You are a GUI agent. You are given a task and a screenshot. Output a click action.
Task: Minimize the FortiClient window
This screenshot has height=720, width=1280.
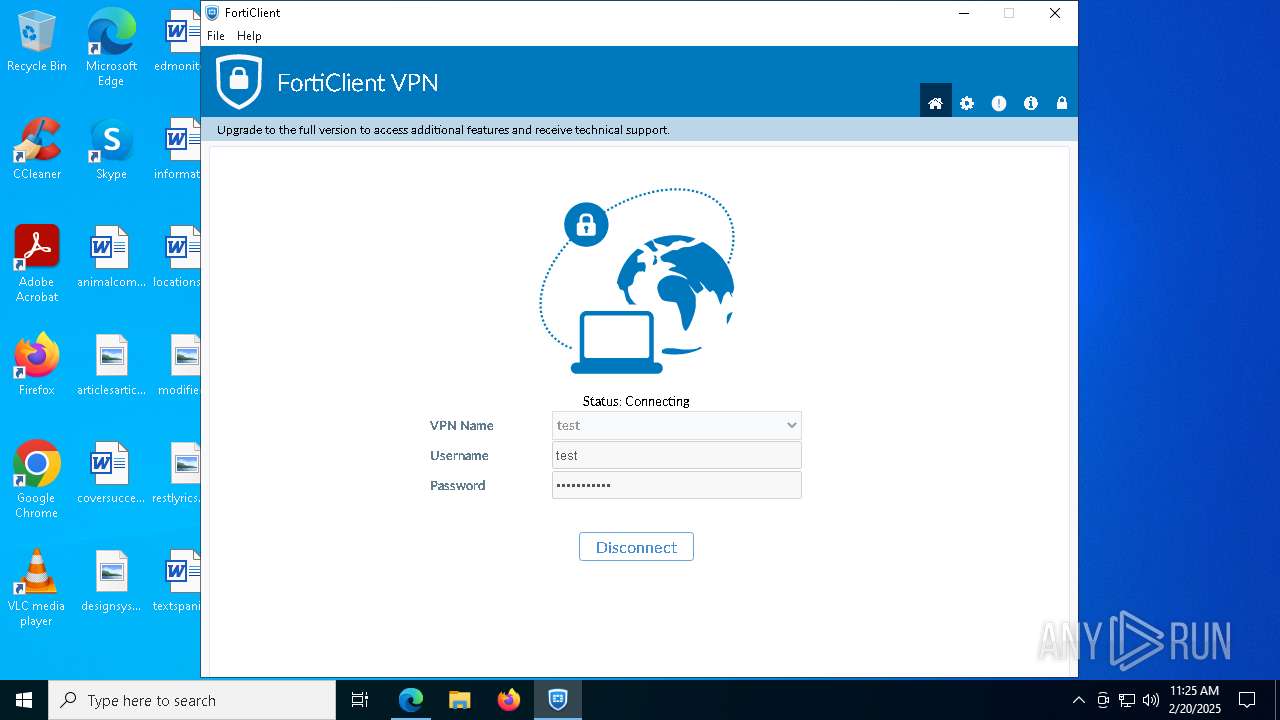(x=964, y=13)
